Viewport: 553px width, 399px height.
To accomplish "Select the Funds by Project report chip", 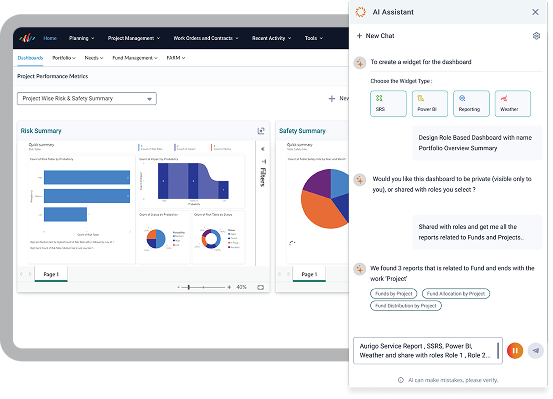I will click(x=394, y=294).
